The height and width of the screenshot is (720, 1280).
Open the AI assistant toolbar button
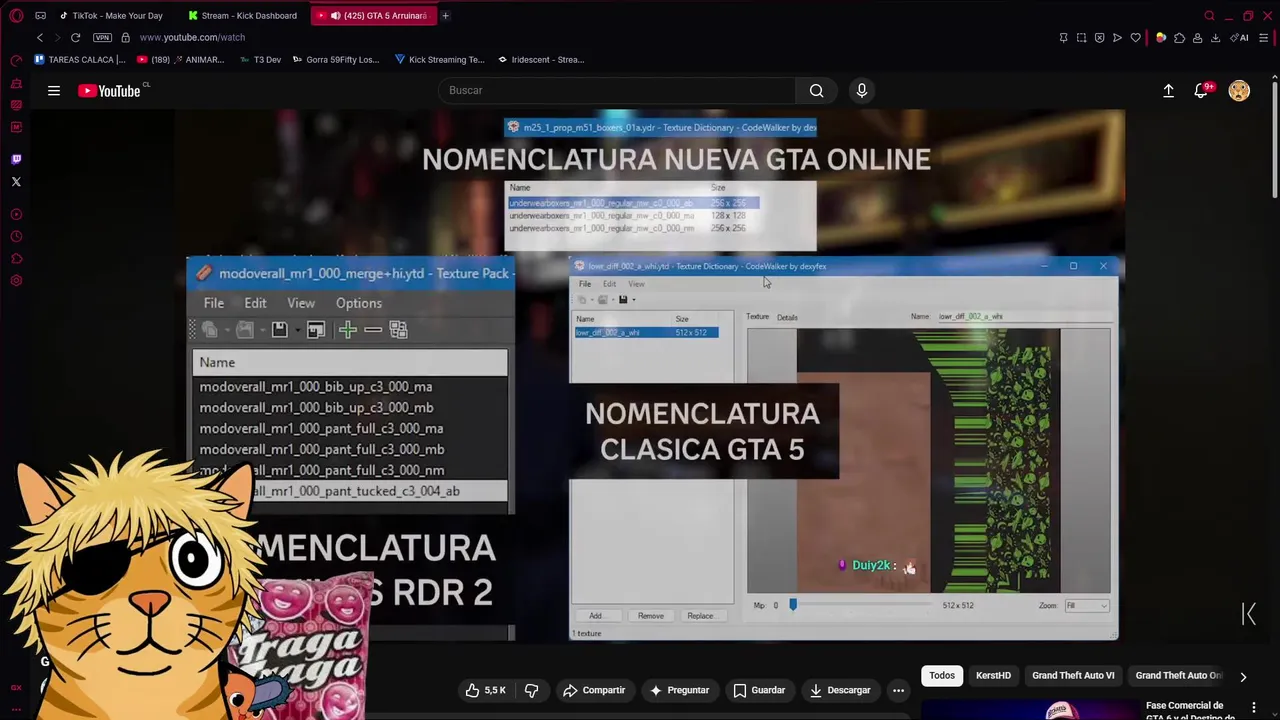click(1240, 38)
